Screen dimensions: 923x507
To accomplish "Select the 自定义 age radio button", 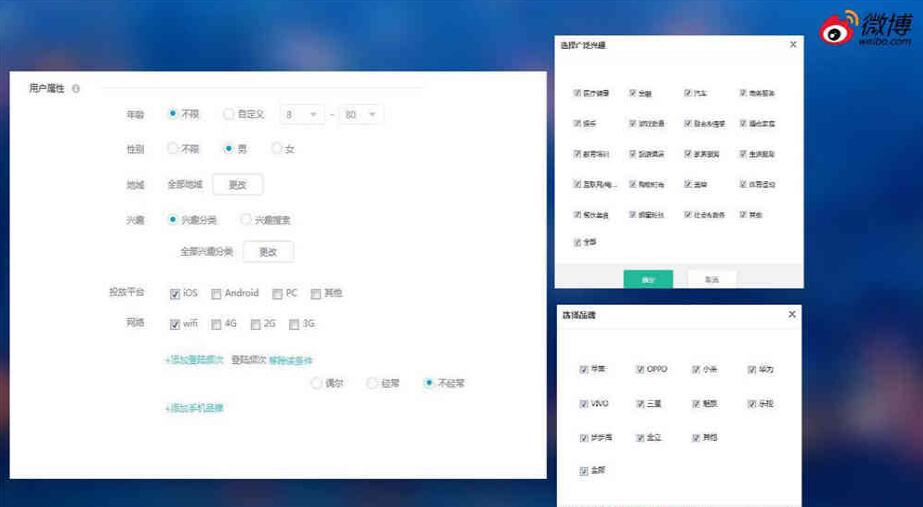I will [228, 114].
